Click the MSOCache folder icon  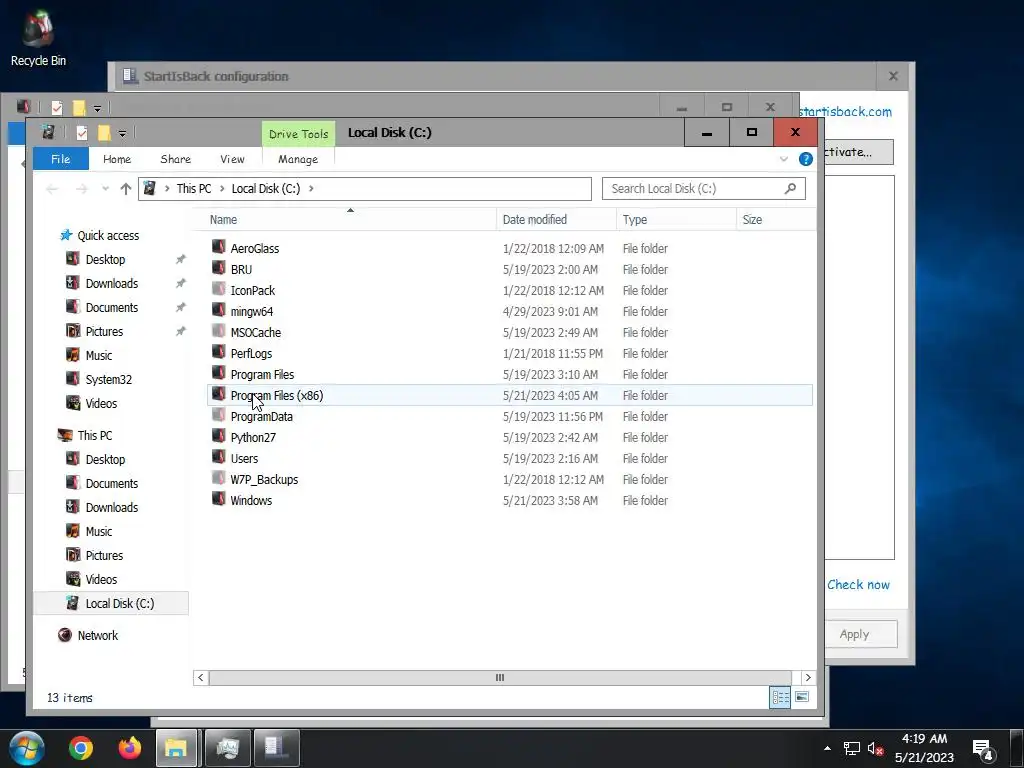tap(219, 332)
